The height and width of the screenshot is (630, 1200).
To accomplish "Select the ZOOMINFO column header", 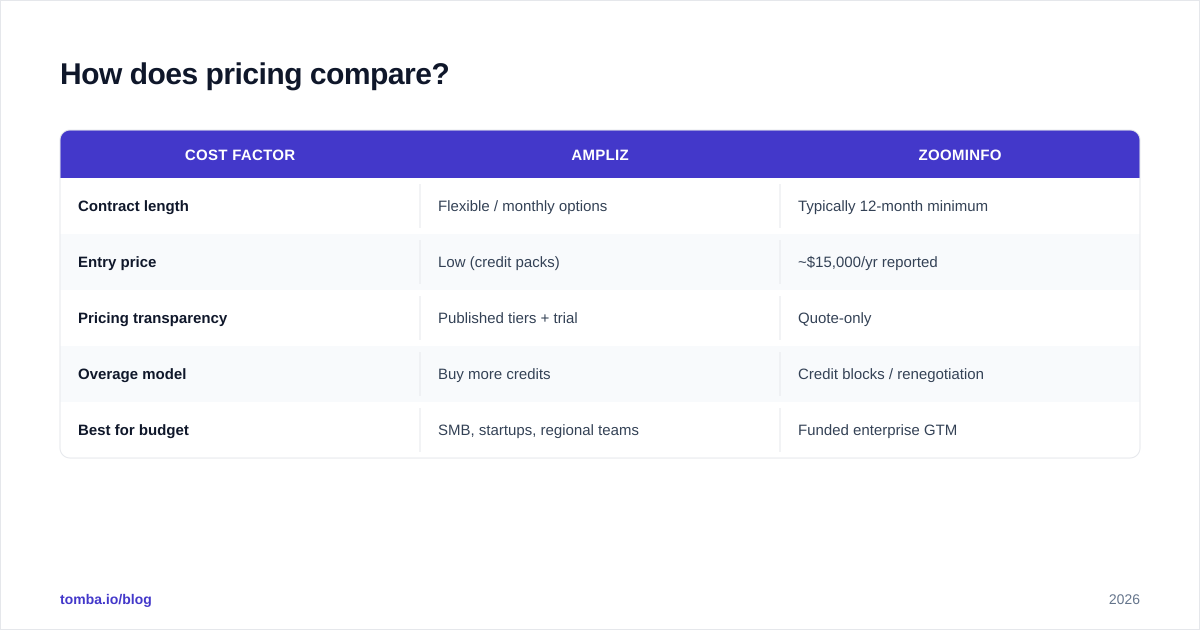I will click(x=960, y=155).
